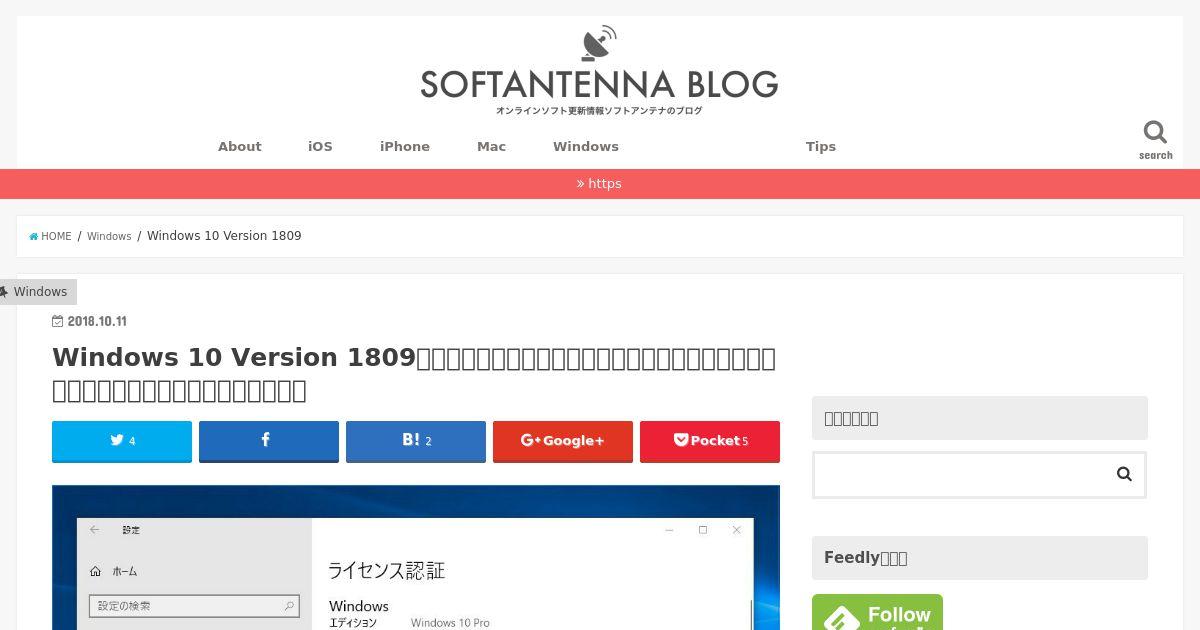
Task: Click the red https announcement bar link
Action: point(599,184)
